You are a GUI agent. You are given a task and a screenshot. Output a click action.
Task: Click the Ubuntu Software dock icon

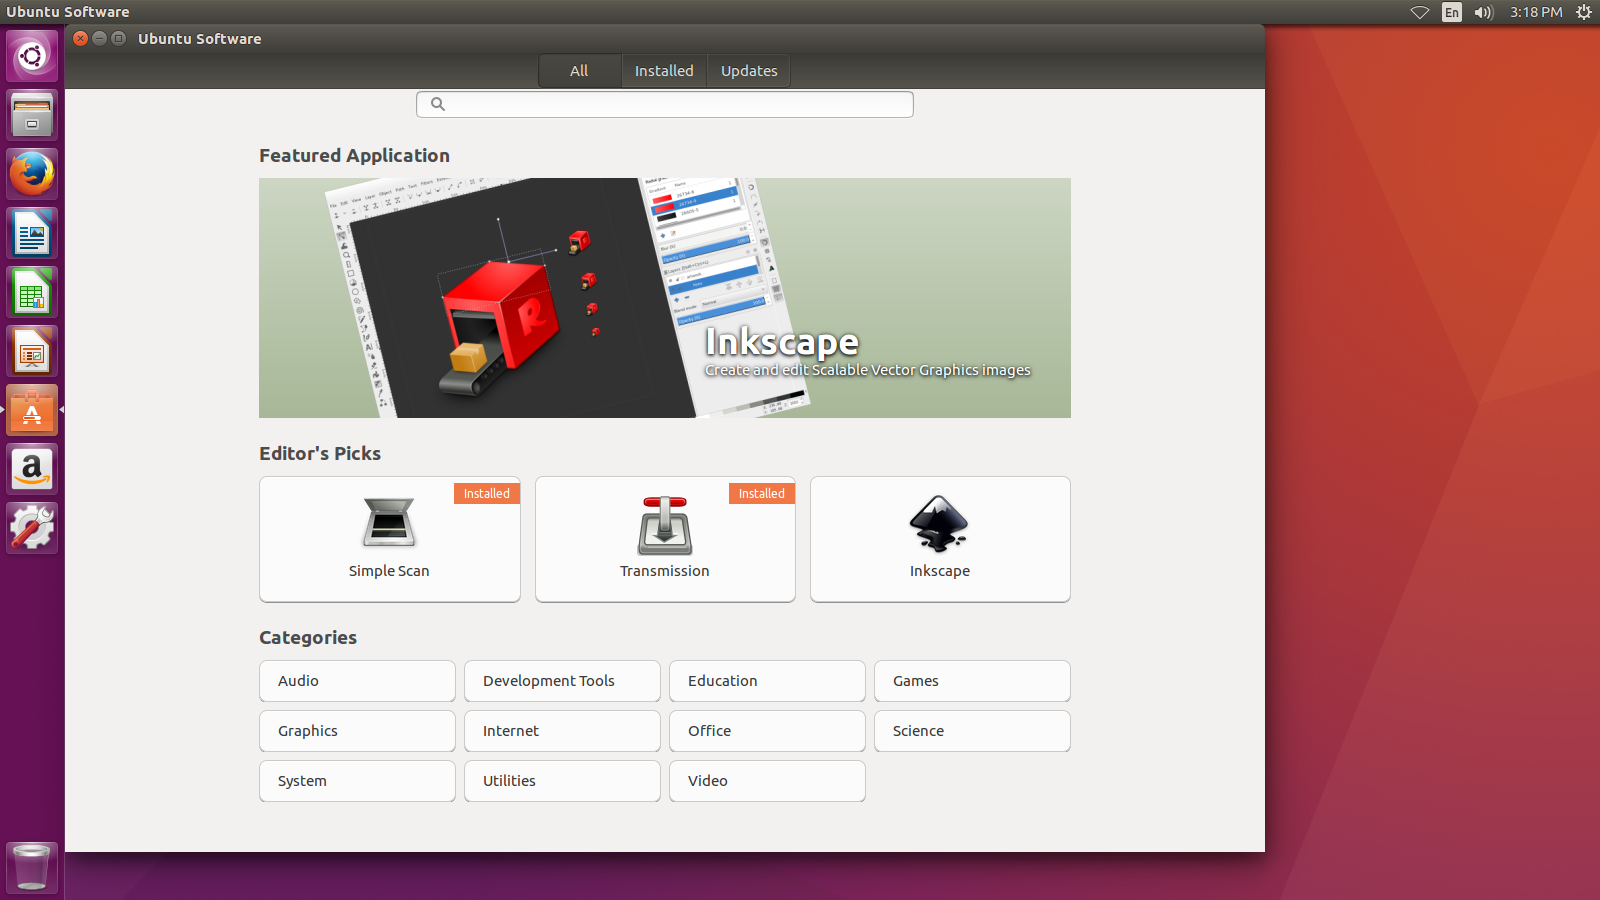click(x=32, y=410)
